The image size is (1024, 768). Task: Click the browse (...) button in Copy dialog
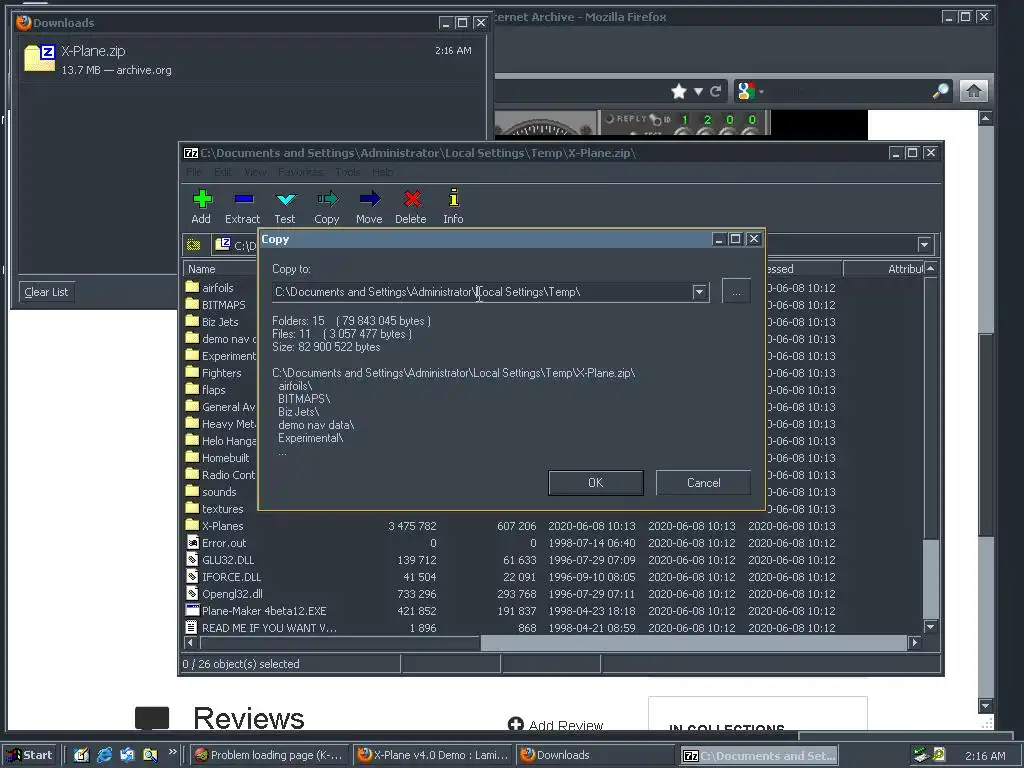(736, 291)
